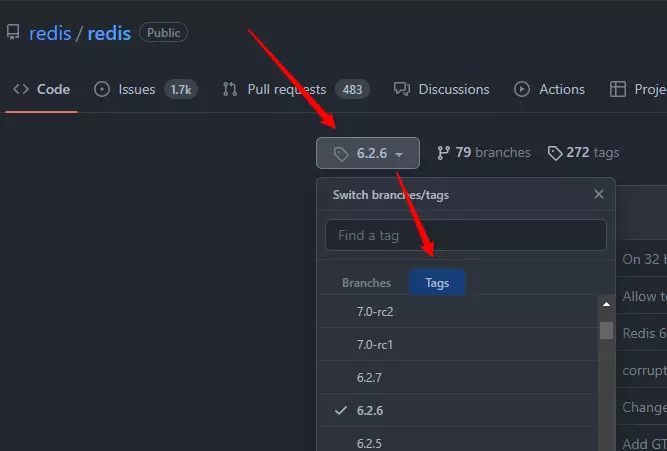
Task: Click the branches fork icon
Action: [x=443, y=153]
